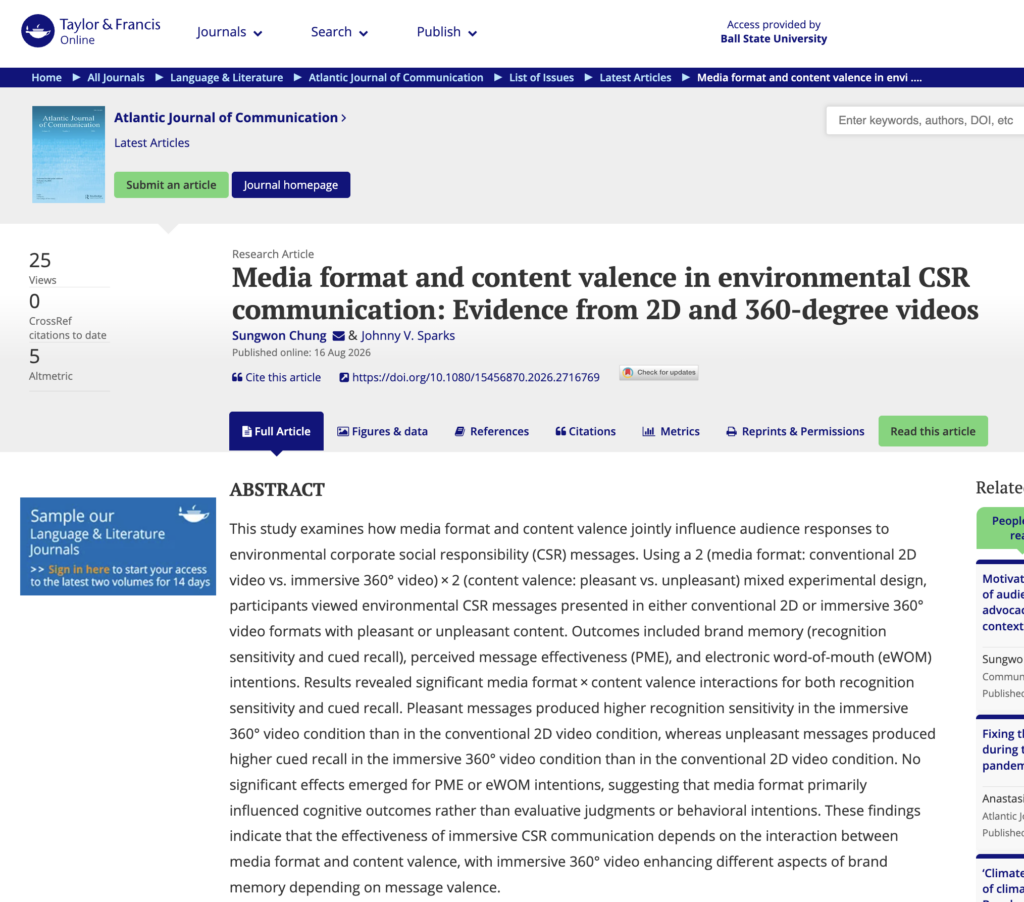The width and height of the screenshot is (1024, 902).
Task: Open related article starting with 'Motivat'
Action: [1002, 602]
